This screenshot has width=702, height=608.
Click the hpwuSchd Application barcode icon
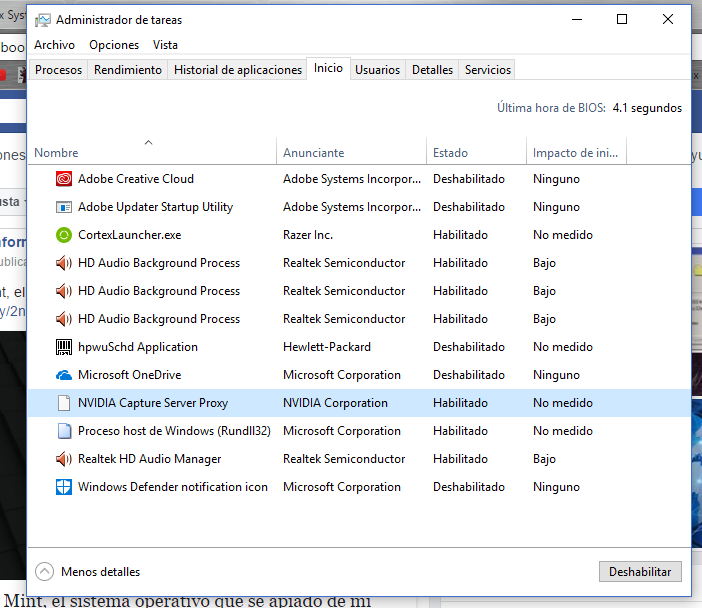click(x=64, y=347)
